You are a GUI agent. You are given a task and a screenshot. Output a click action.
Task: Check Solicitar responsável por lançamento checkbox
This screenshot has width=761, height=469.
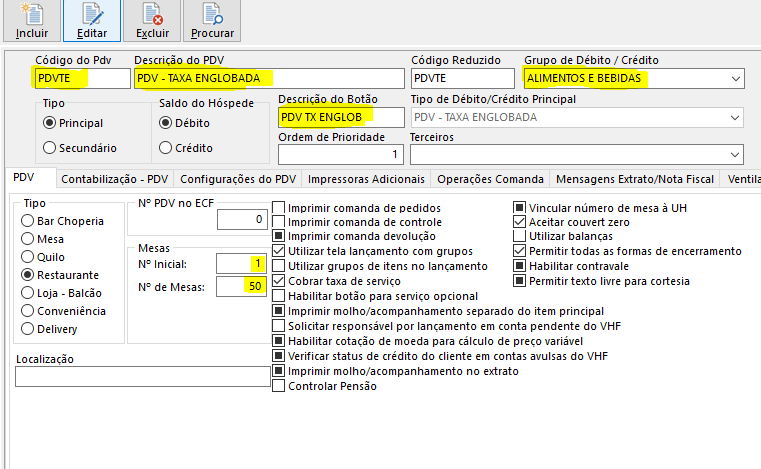pyautogui.click(x=279, y=326)
